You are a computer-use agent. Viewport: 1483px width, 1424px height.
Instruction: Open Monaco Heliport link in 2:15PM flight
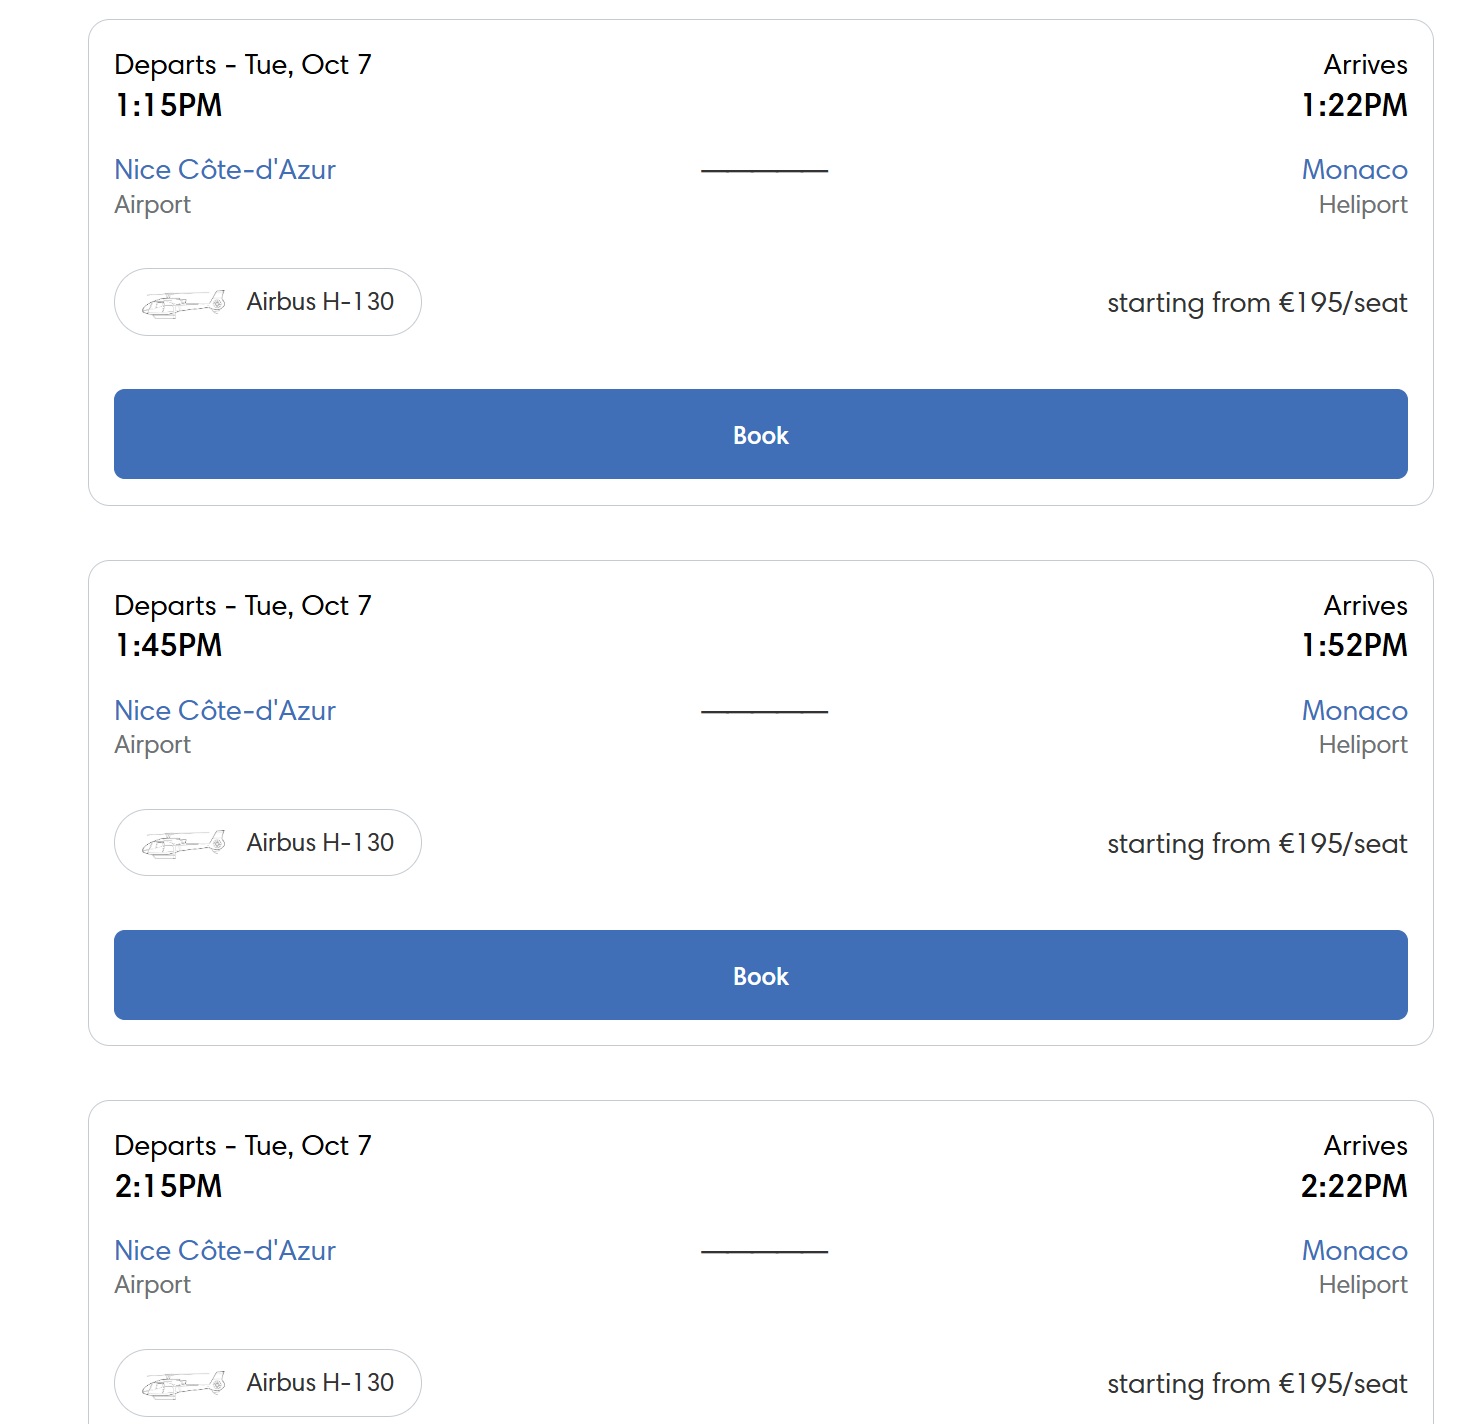1354,1251
